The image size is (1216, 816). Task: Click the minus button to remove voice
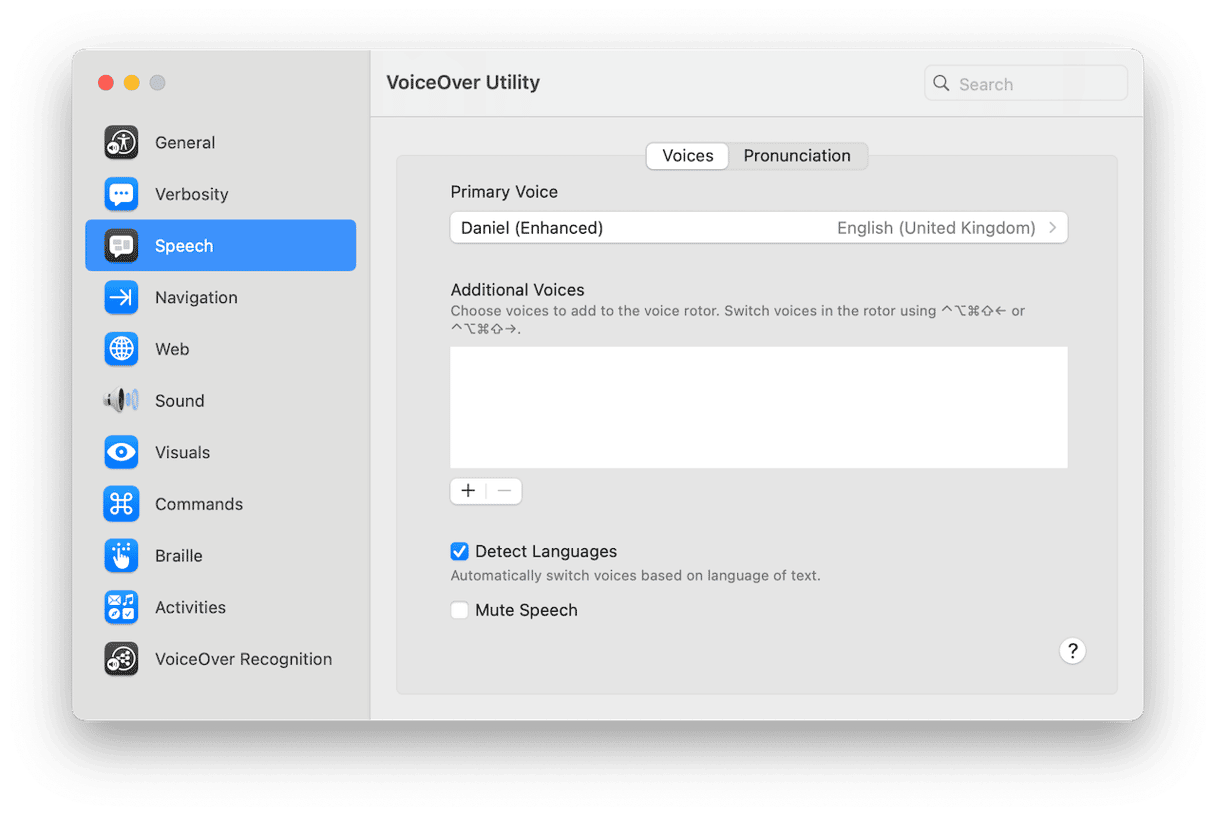coord(504,491)
